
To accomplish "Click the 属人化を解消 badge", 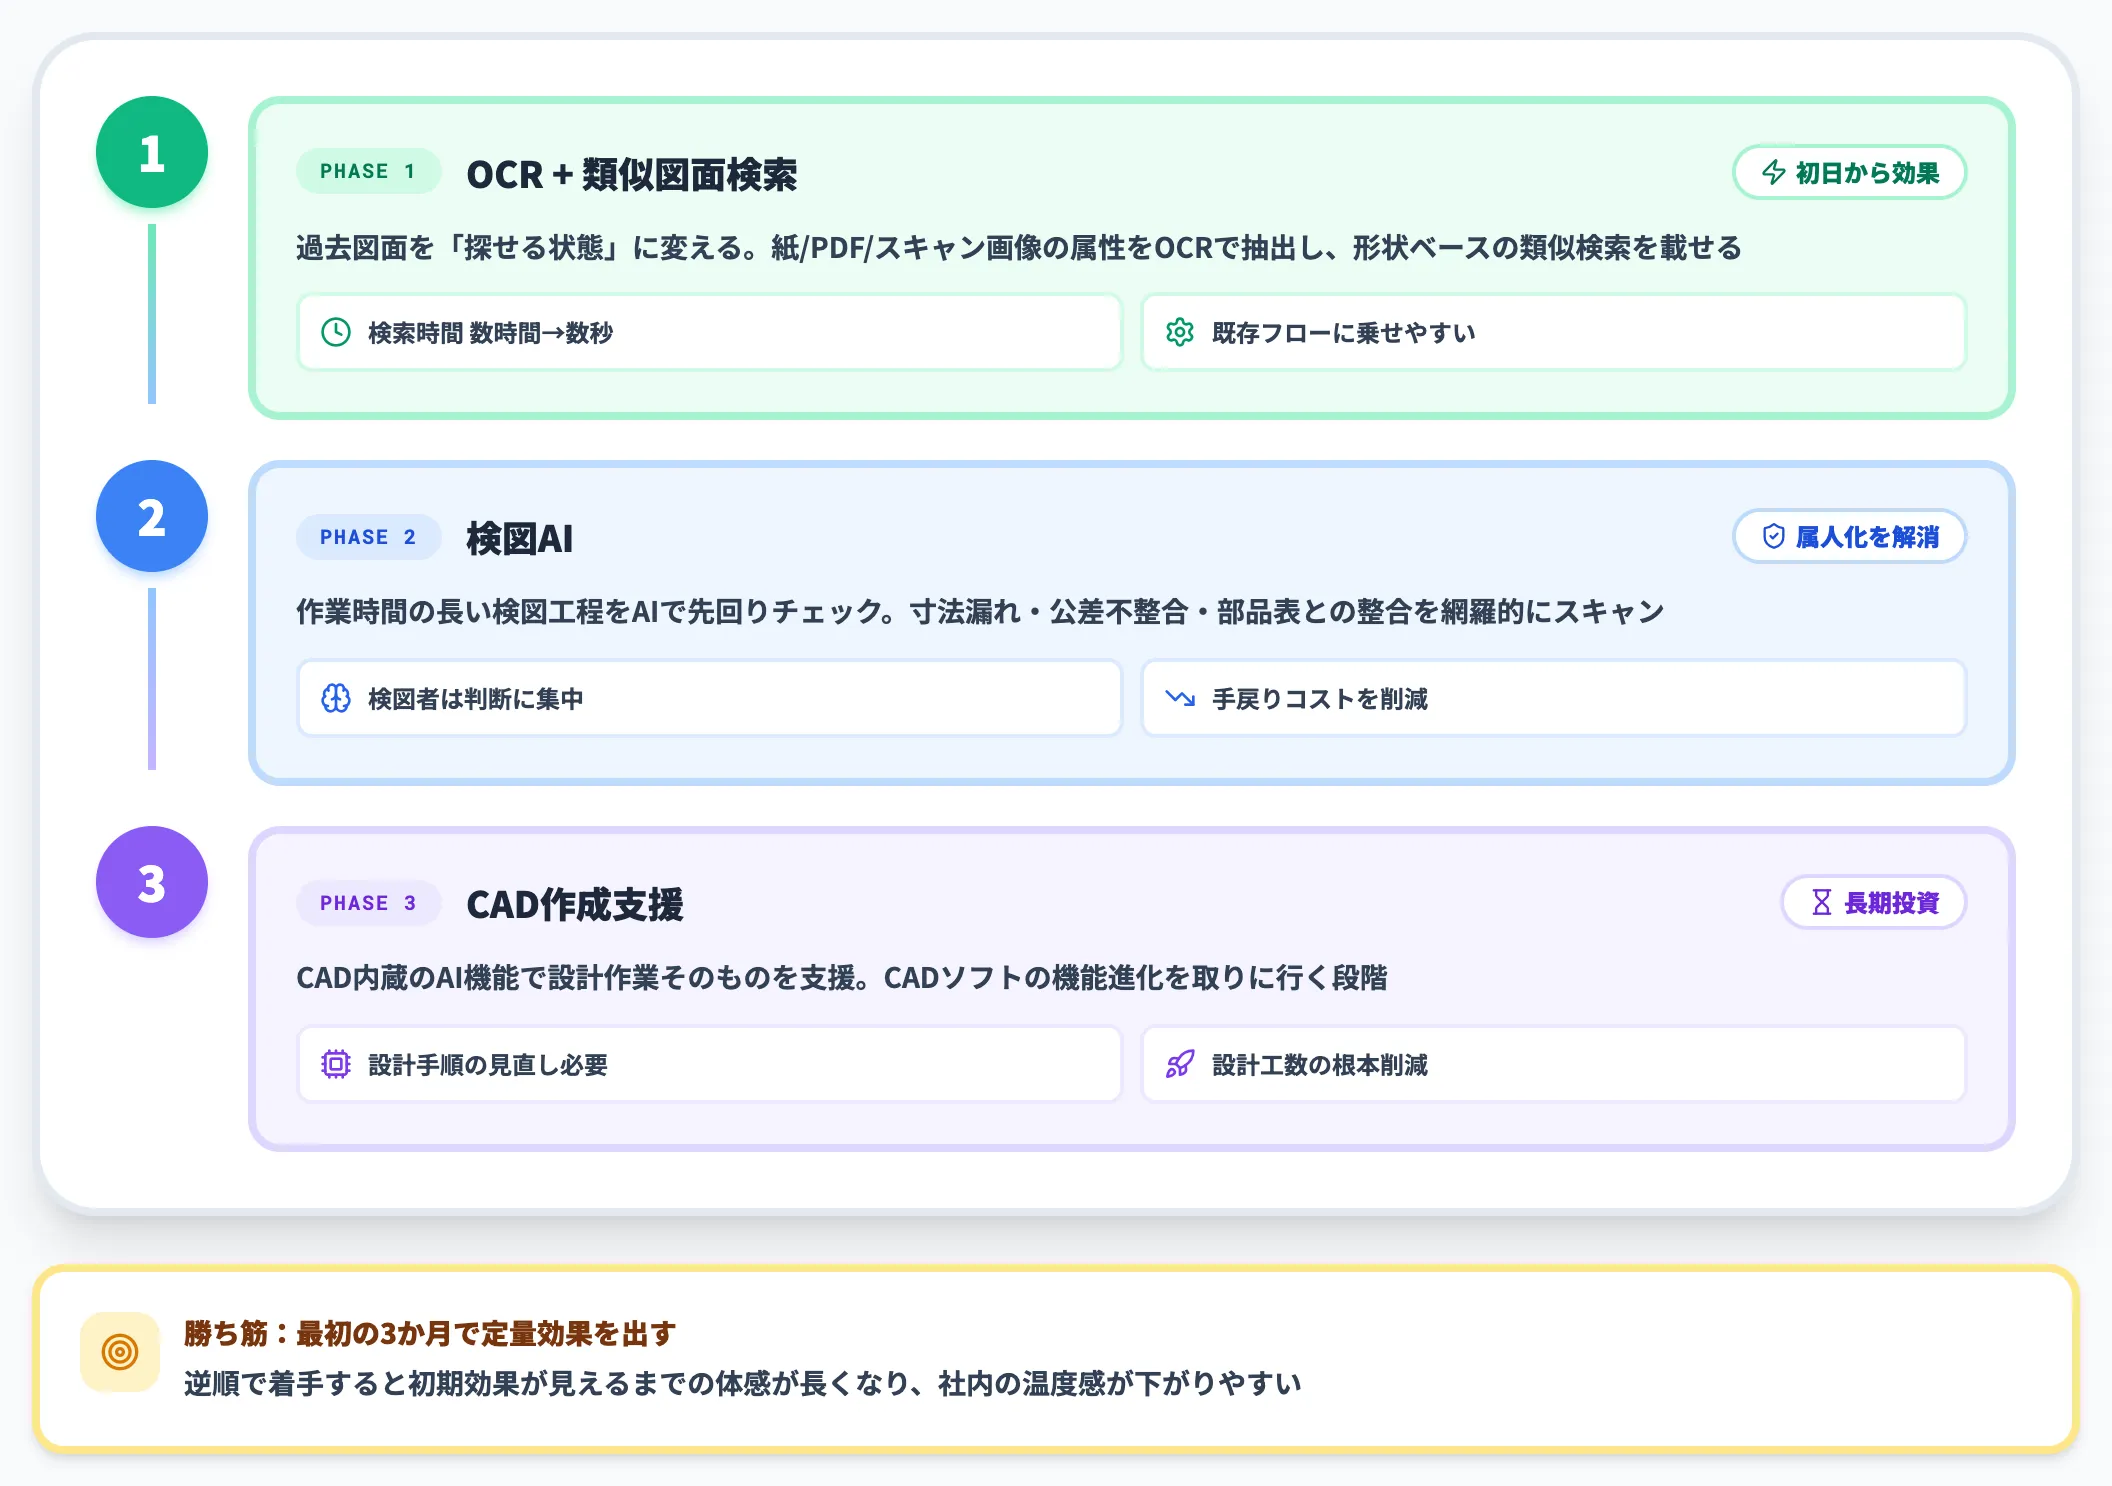I will 1849,537.
